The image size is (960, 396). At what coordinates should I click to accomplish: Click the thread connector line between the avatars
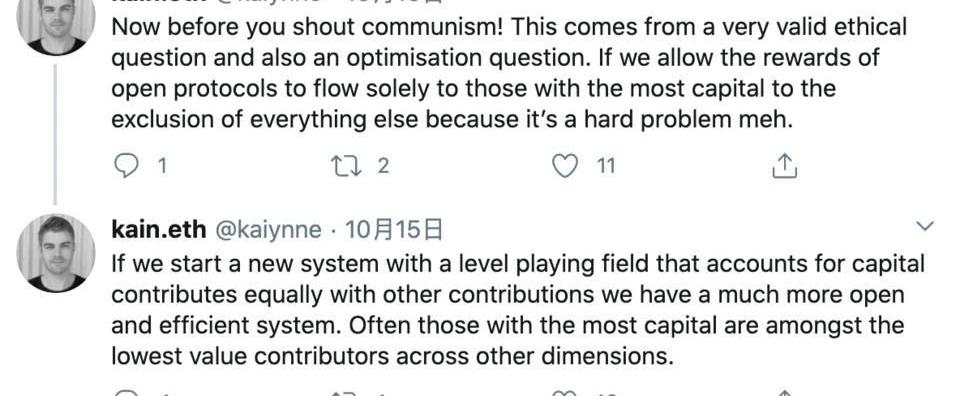(55, 134)
